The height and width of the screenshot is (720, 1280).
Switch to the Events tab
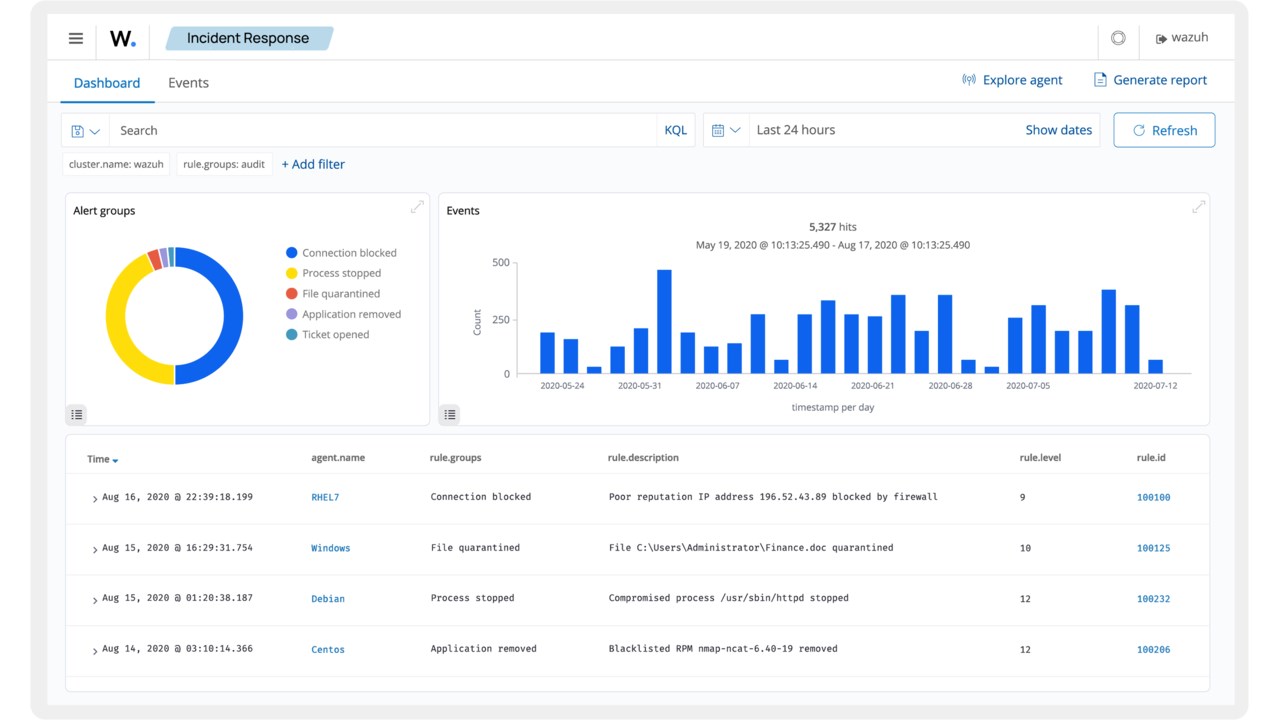[x=188, y=83]
